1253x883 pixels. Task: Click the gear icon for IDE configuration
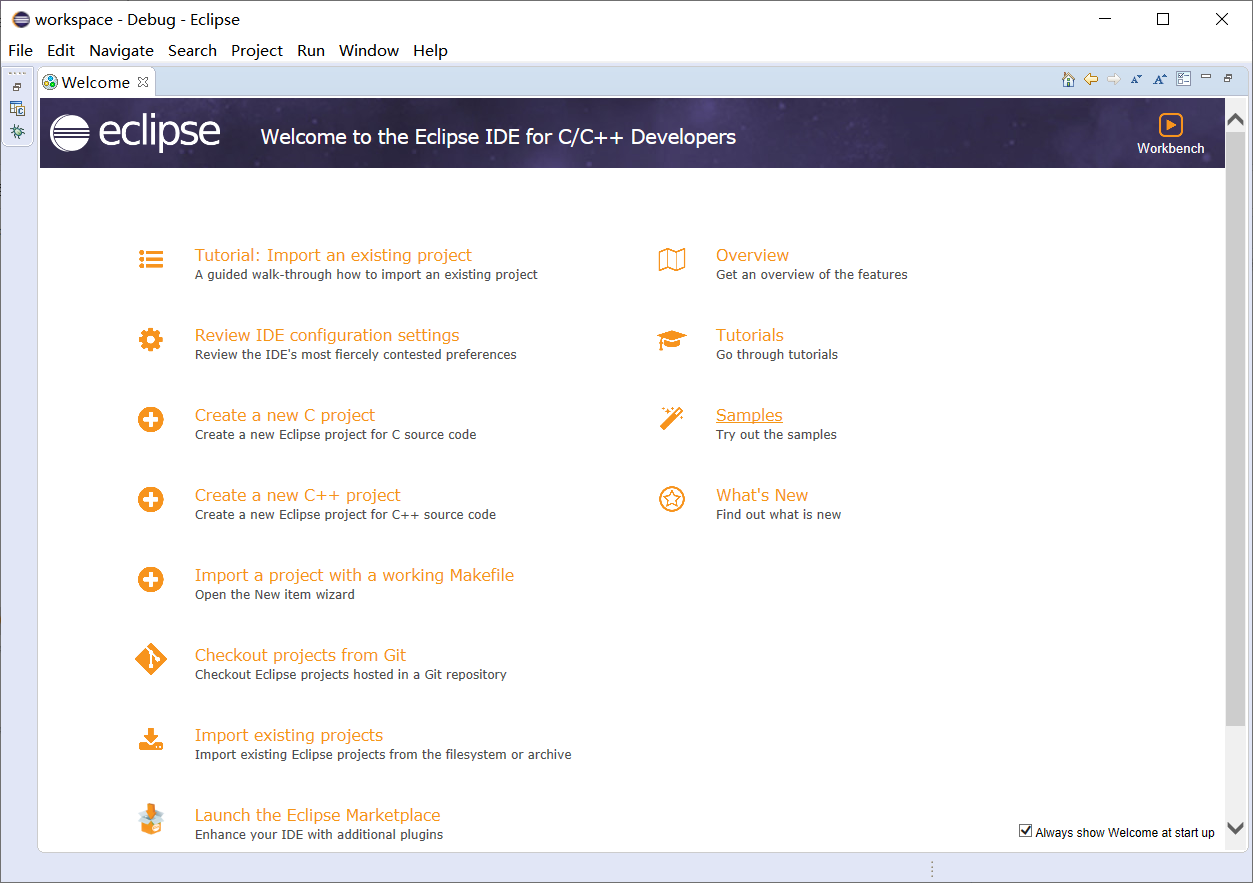151,340
